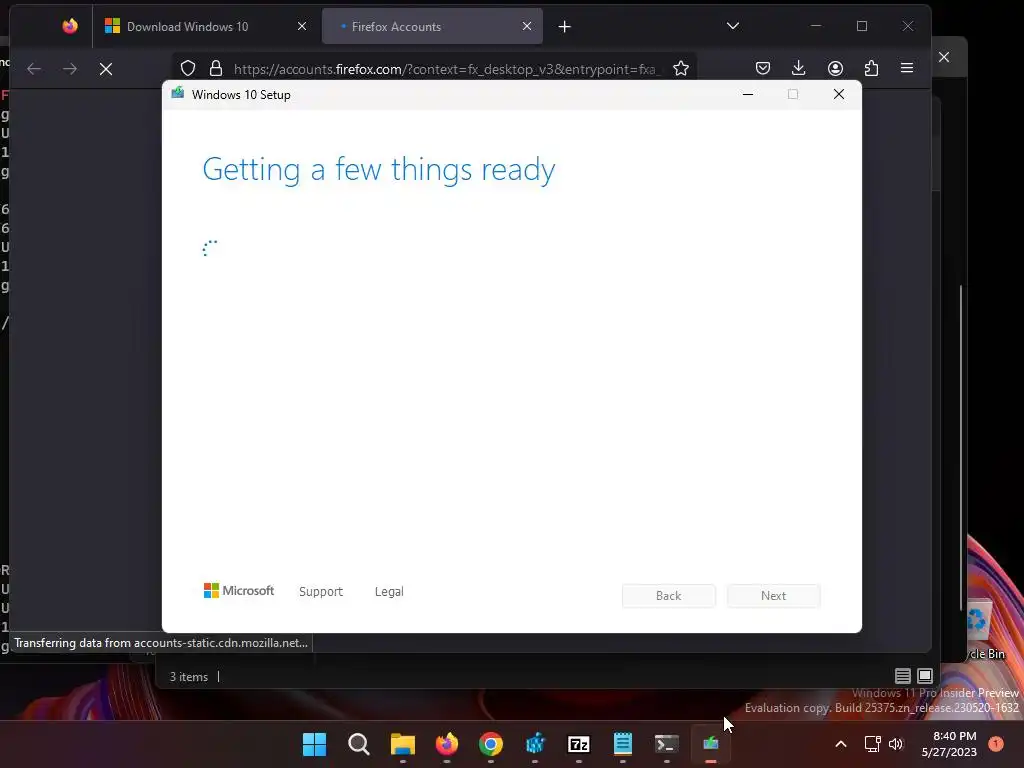Click the Windows 10 Setup title icon
This screenshot has width=1024, height=768.
pos(178,93)
